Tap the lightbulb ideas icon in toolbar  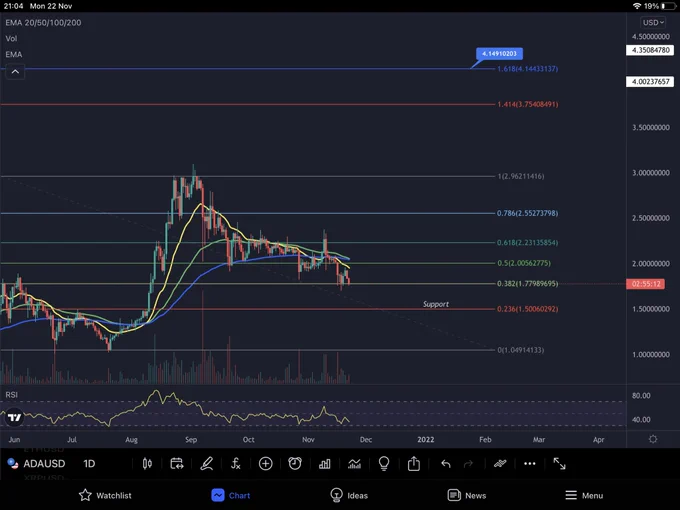point(384,464)
